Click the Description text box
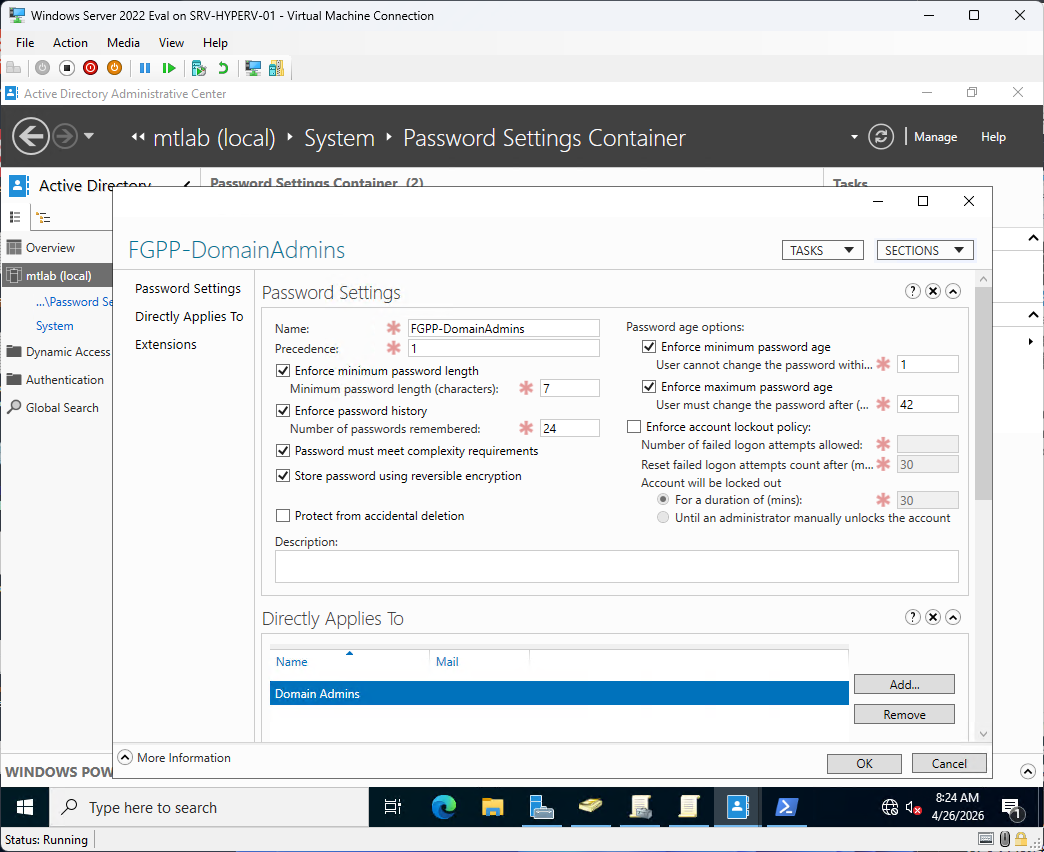 (617, 566)
